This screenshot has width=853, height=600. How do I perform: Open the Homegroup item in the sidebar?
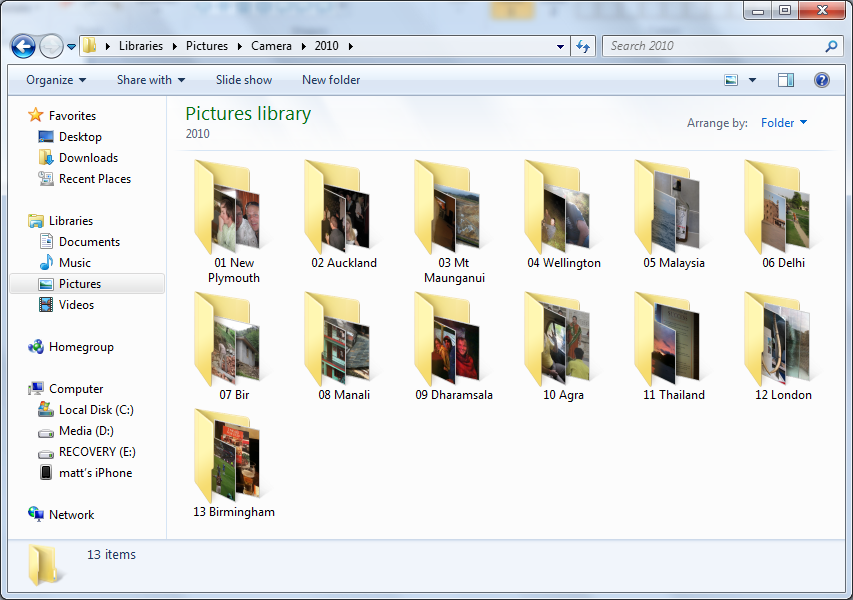click(81, 347)
